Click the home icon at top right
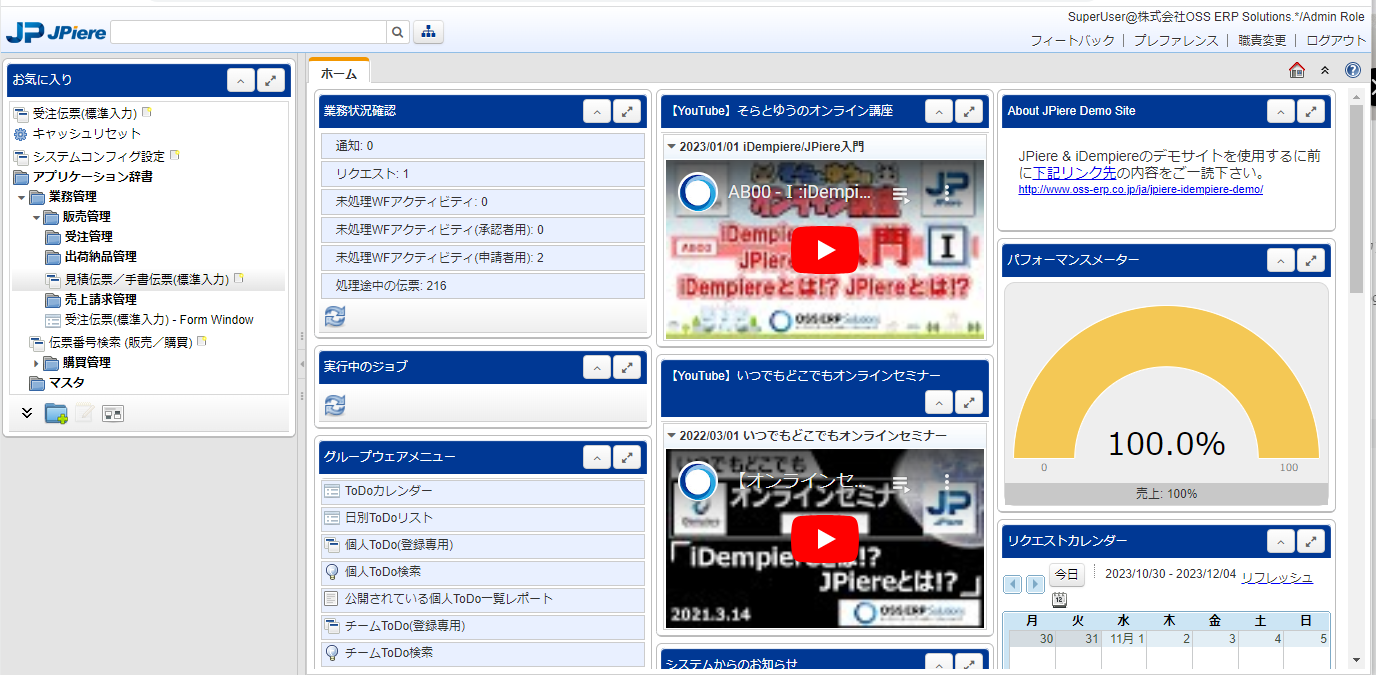Image resolution: width=1376 pixels, height=675 pixels. pyautogui.click(x=1297, y=70)
